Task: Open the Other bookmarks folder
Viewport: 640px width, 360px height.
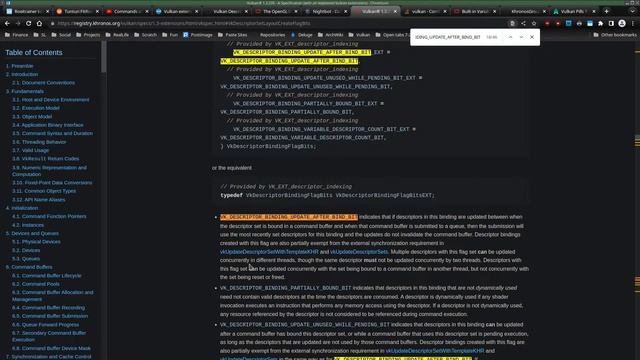Action: (615, 35)
